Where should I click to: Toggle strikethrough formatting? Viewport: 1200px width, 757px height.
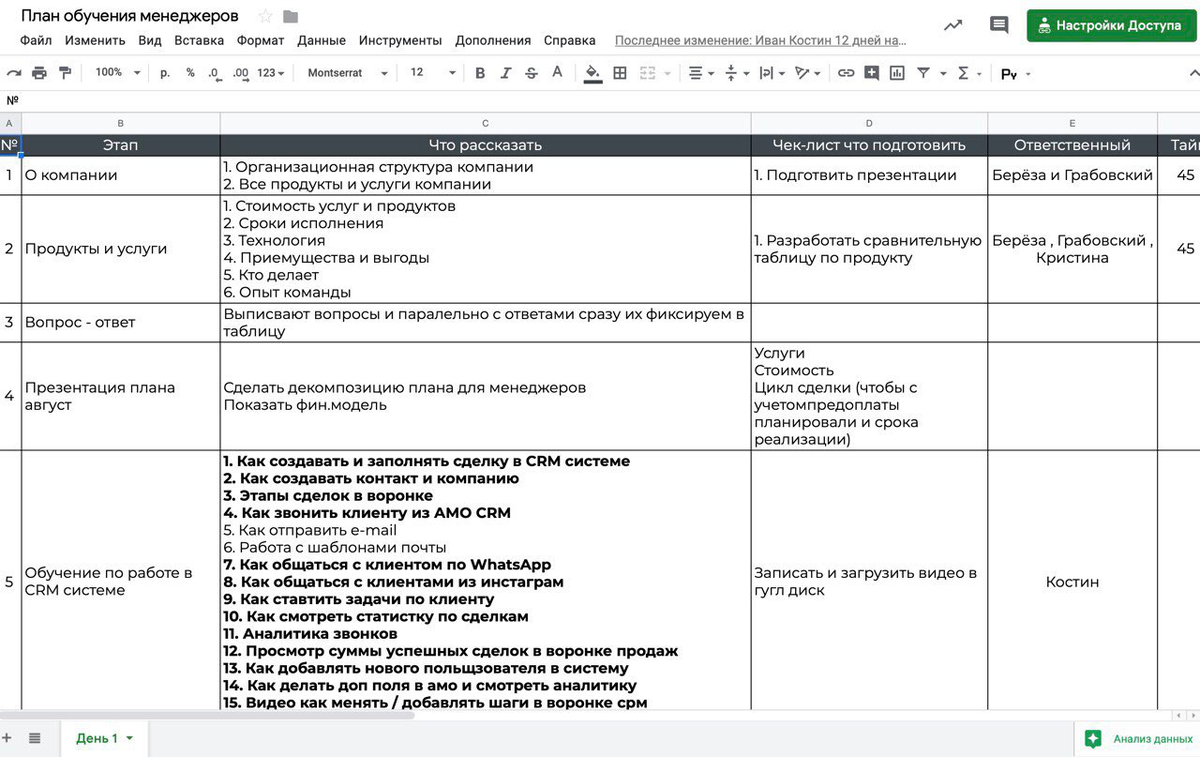pos(531,73)
